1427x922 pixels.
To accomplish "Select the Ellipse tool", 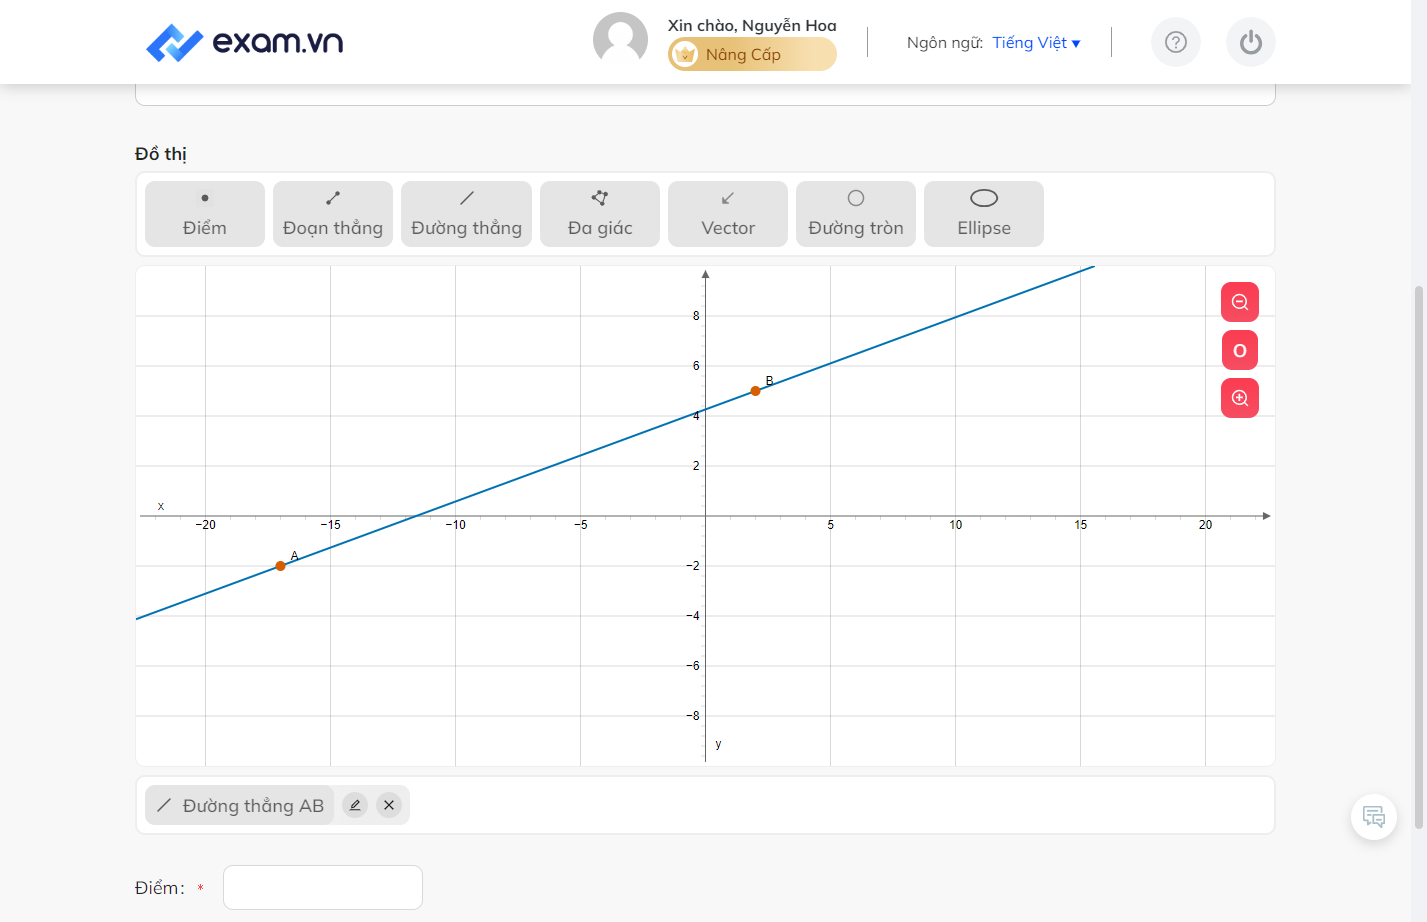I will pyautogui.click(x=984, y=214).
